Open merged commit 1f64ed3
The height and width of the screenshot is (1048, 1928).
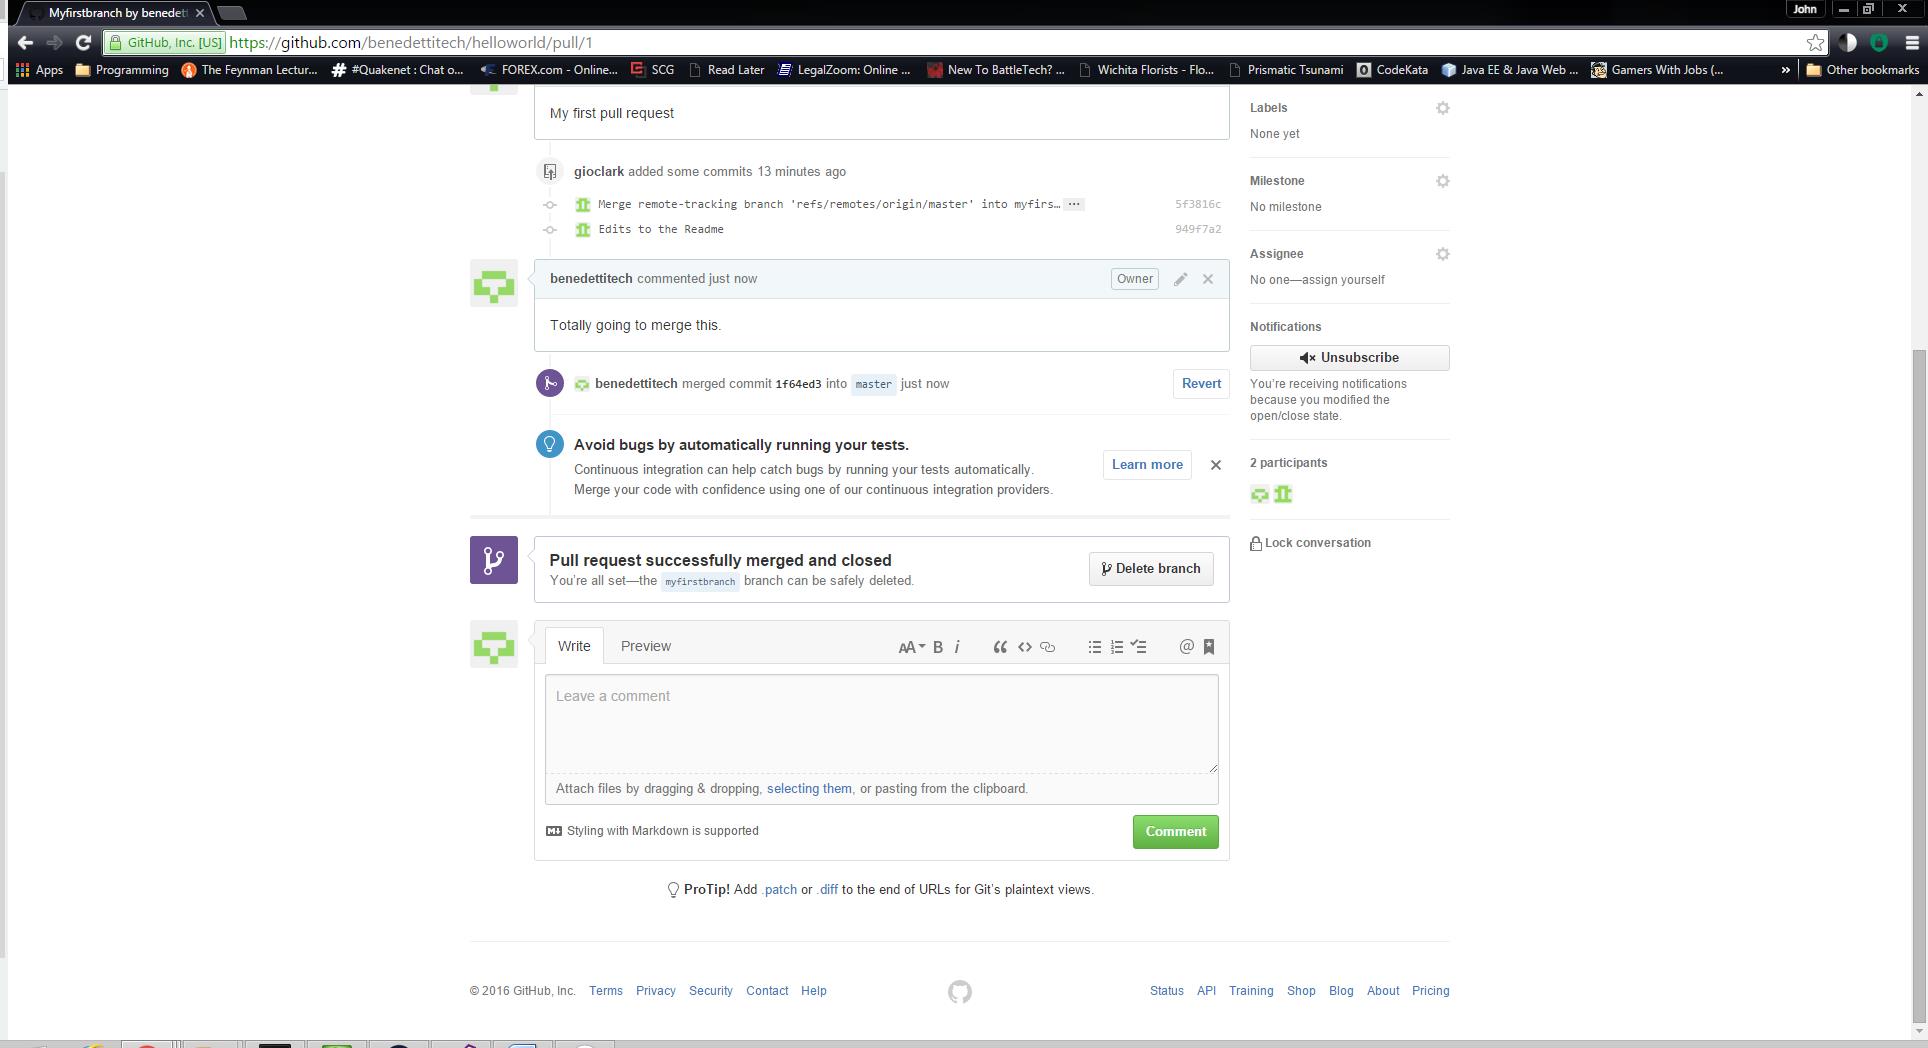pyautogui.click(x=798, y=384)
